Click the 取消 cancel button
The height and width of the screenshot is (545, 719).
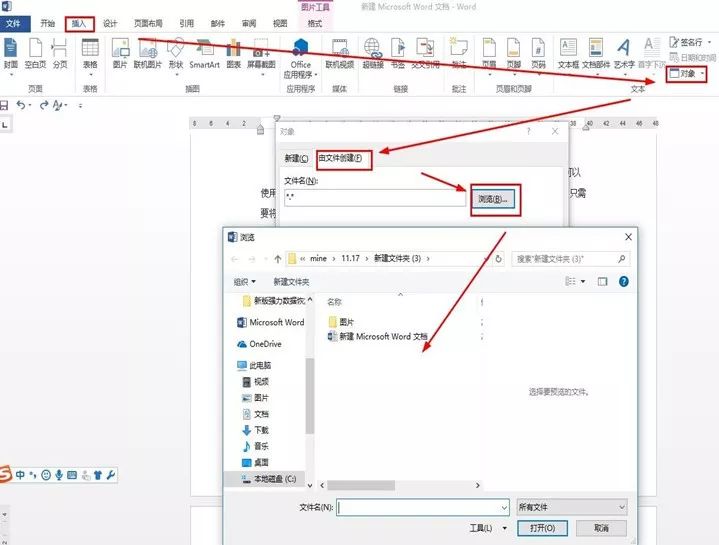pos(601,528)
